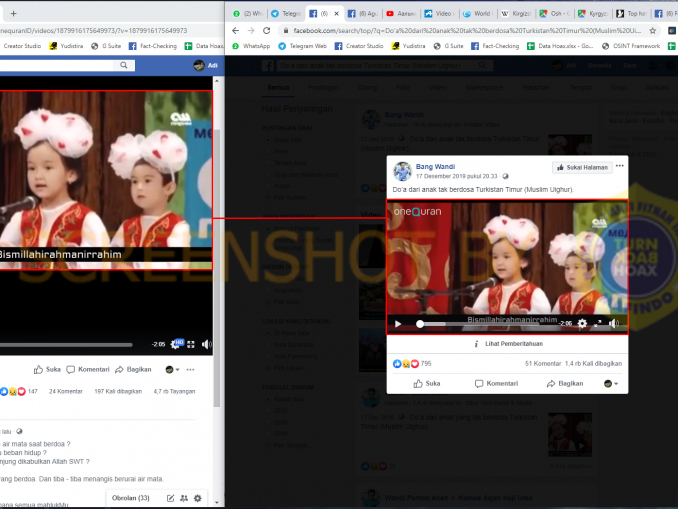Select the Postingan search results tab
Screen dimensions: 678x509
coord(323,87)
